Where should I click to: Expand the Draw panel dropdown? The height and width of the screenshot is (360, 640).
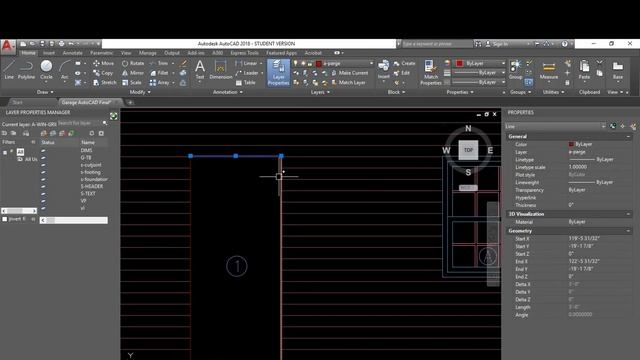[45, 92]
